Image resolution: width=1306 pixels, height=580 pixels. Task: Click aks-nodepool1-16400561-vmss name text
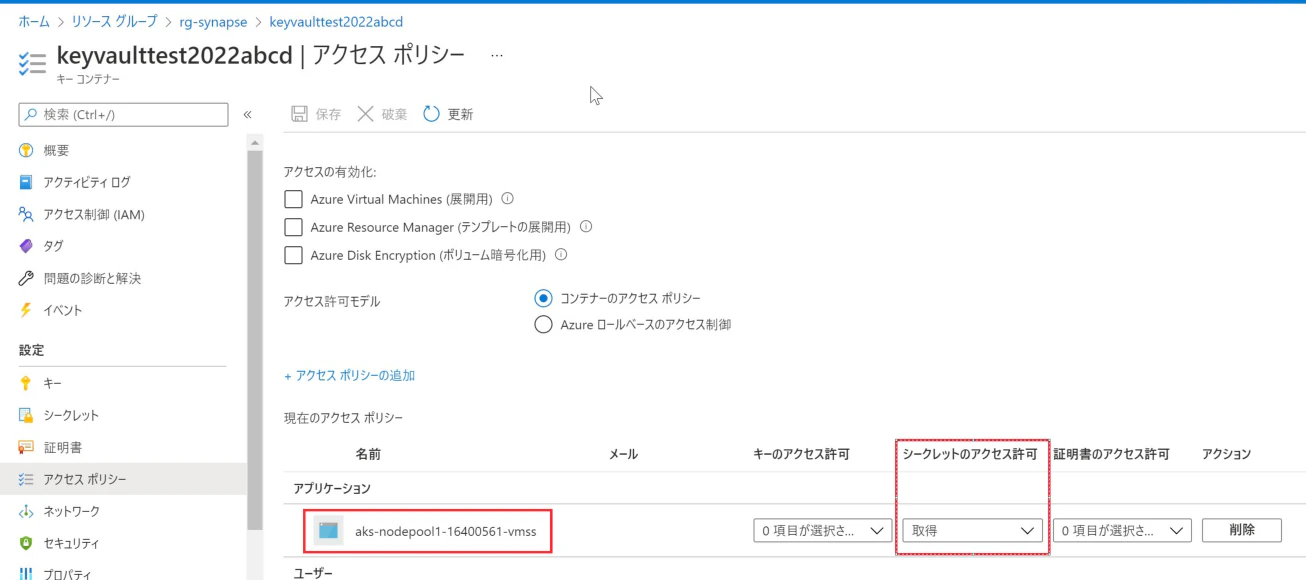coord(446,531)
